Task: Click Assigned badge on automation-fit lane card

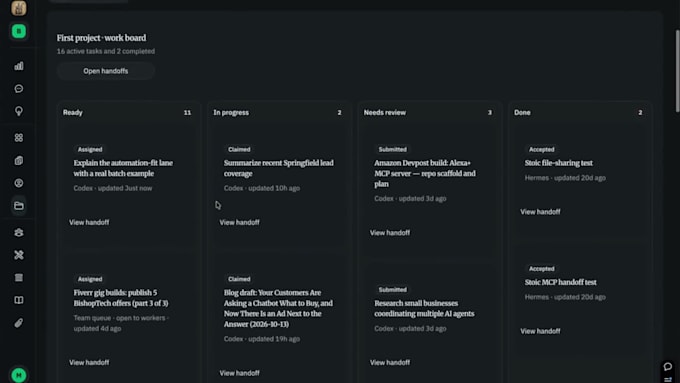Action: (90, 149)
